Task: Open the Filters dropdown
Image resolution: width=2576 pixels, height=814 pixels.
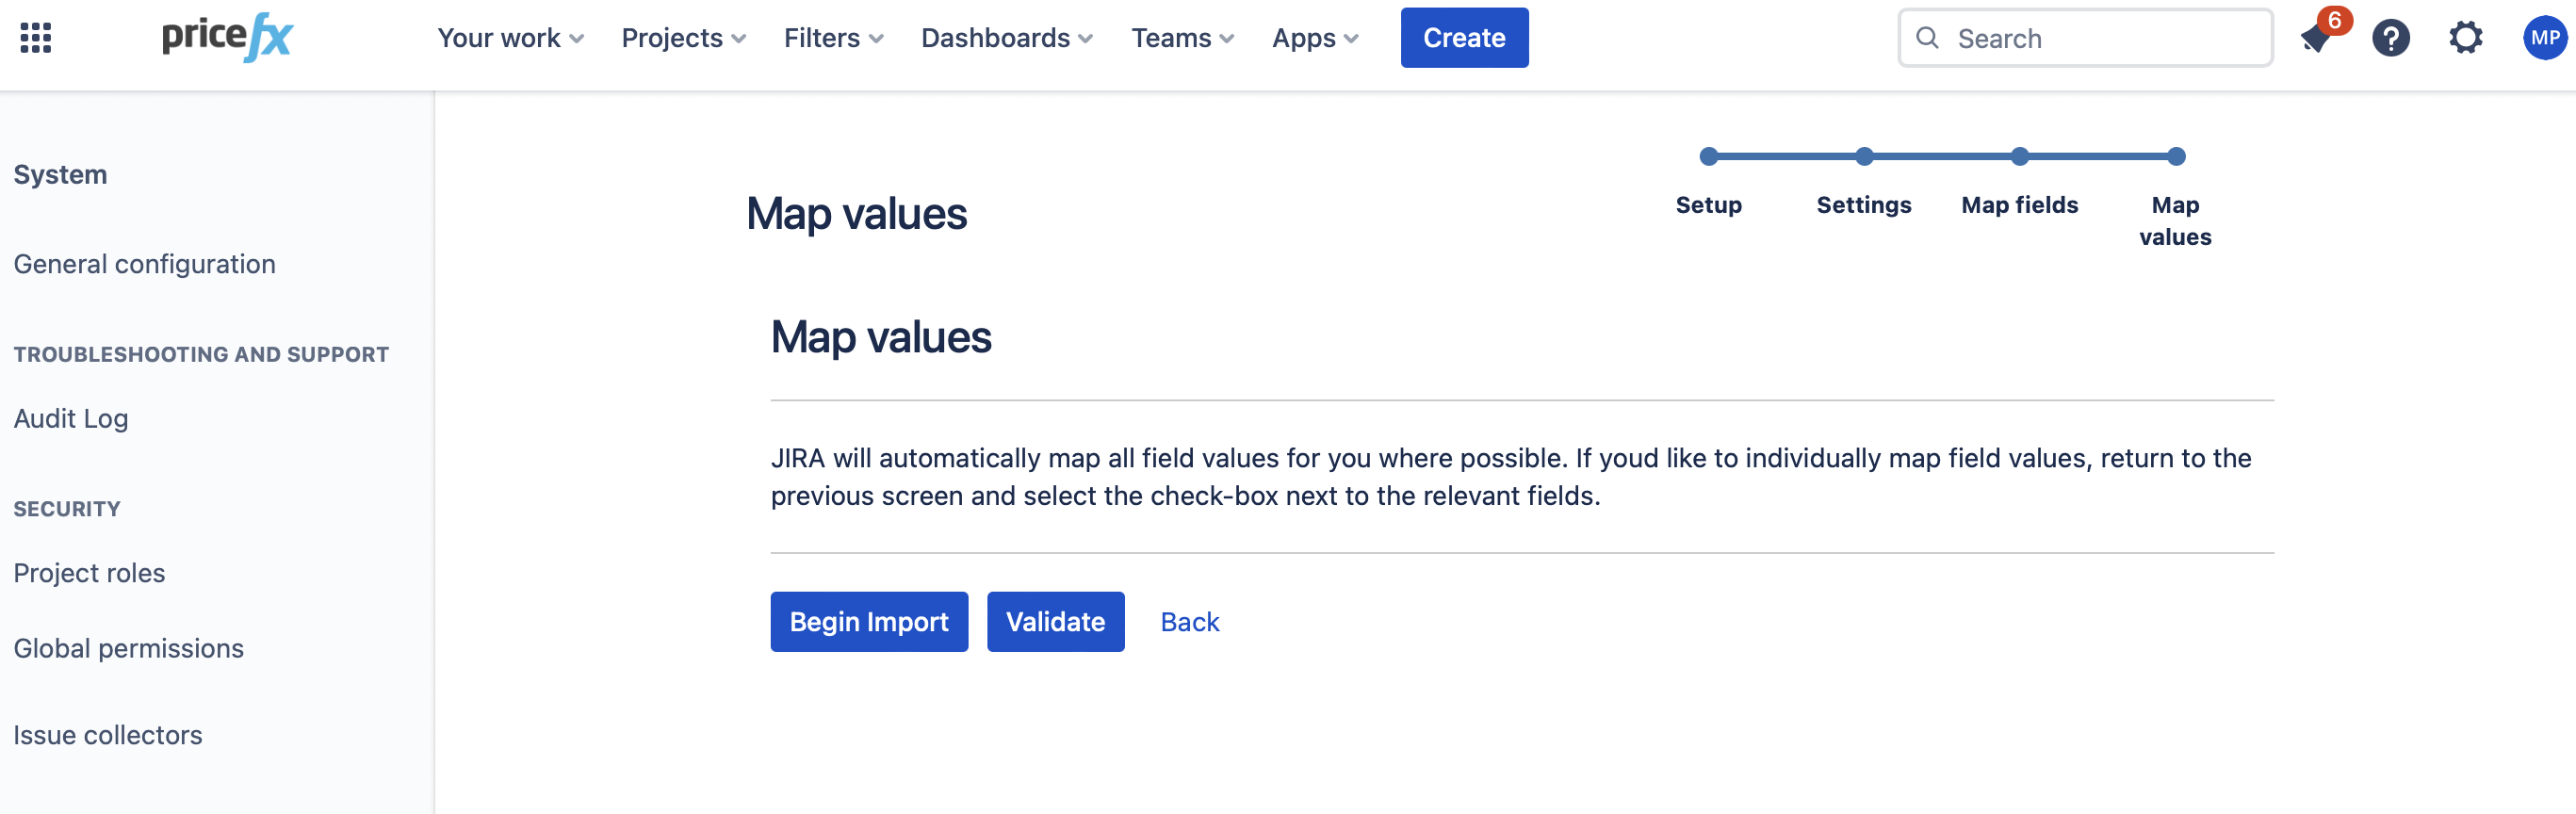Action: (x=833, y=38)
